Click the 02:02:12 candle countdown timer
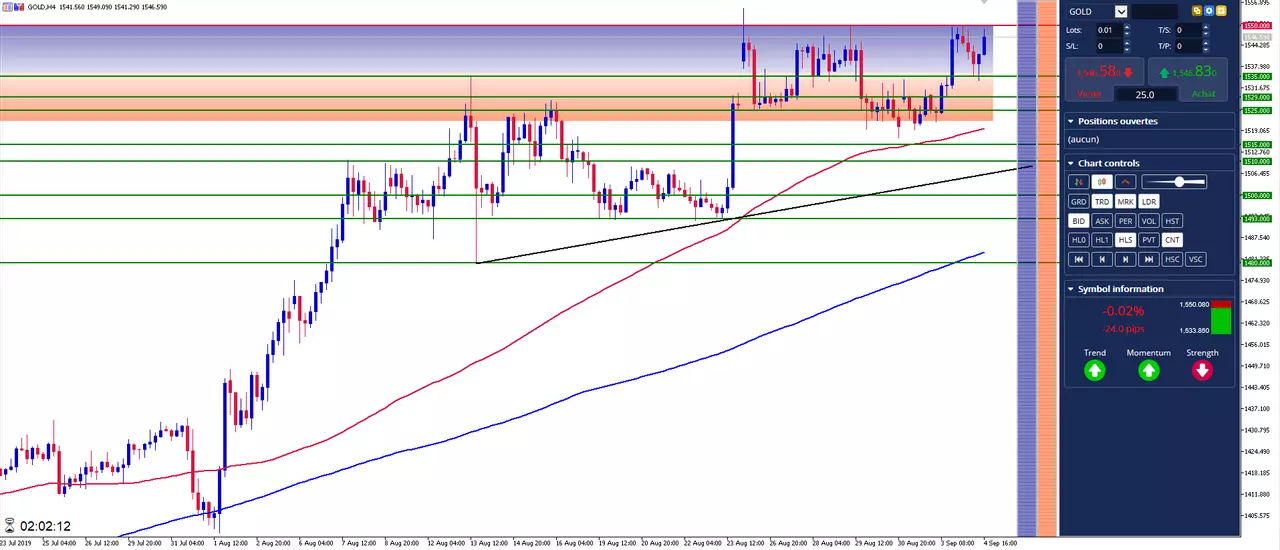The height and width of the screenshot is (550, 1280). click(45, 525)
